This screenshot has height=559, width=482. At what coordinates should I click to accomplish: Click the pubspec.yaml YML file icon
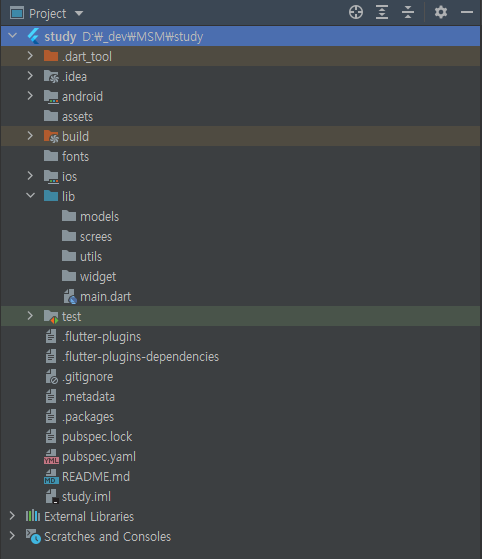point(51,457)
